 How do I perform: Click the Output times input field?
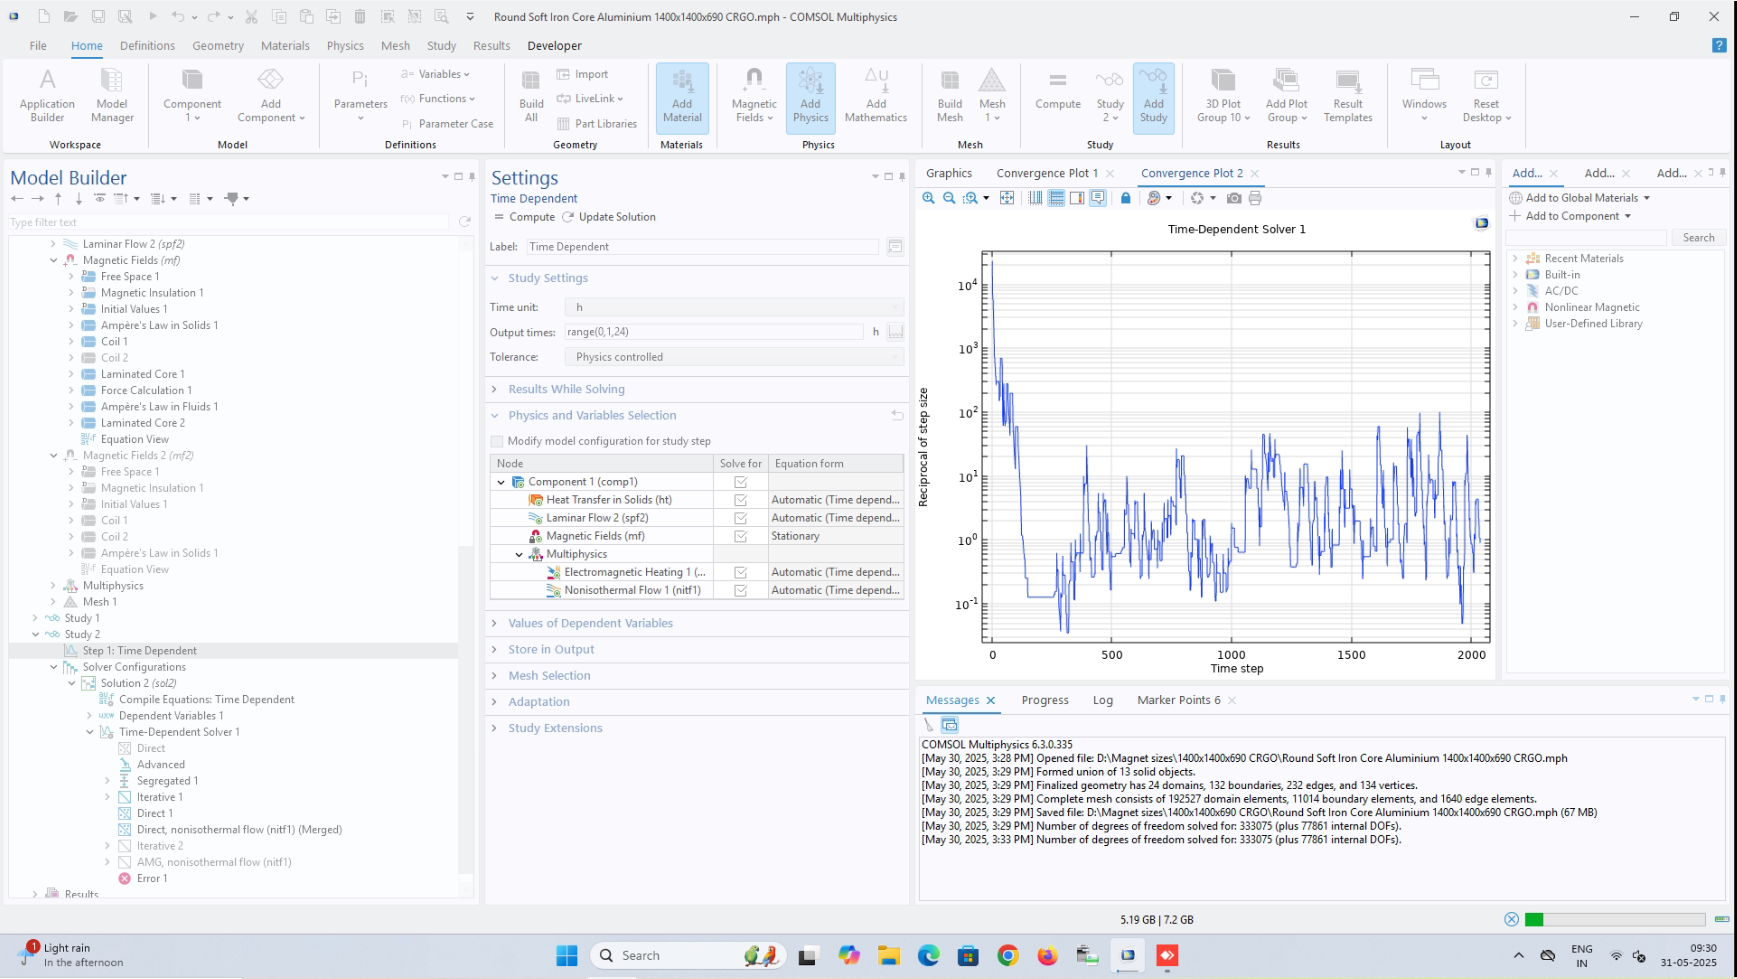point(714,332)
